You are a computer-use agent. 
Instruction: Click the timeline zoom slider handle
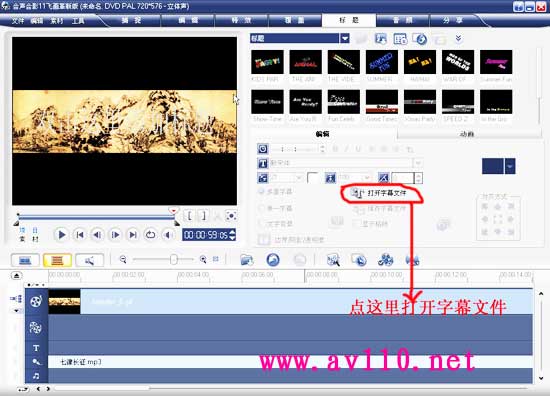coord(173,260)
